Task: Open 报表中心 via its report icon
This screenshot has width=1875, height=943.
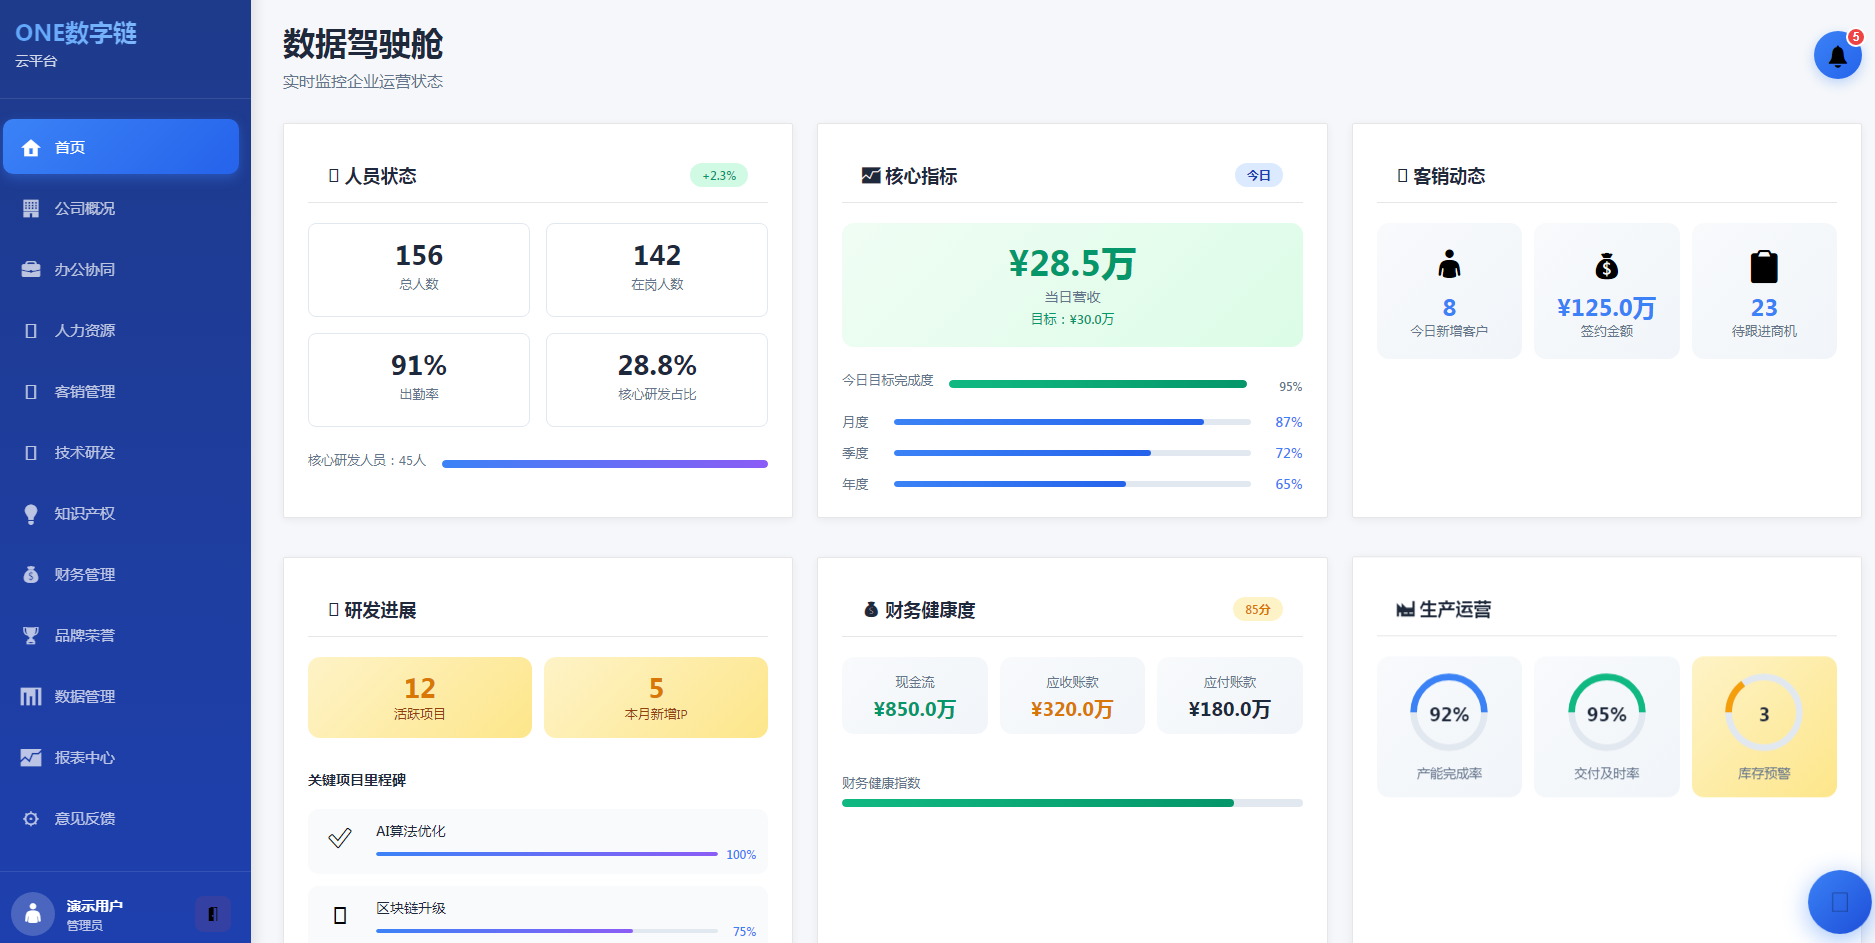Action: [31, 757]
